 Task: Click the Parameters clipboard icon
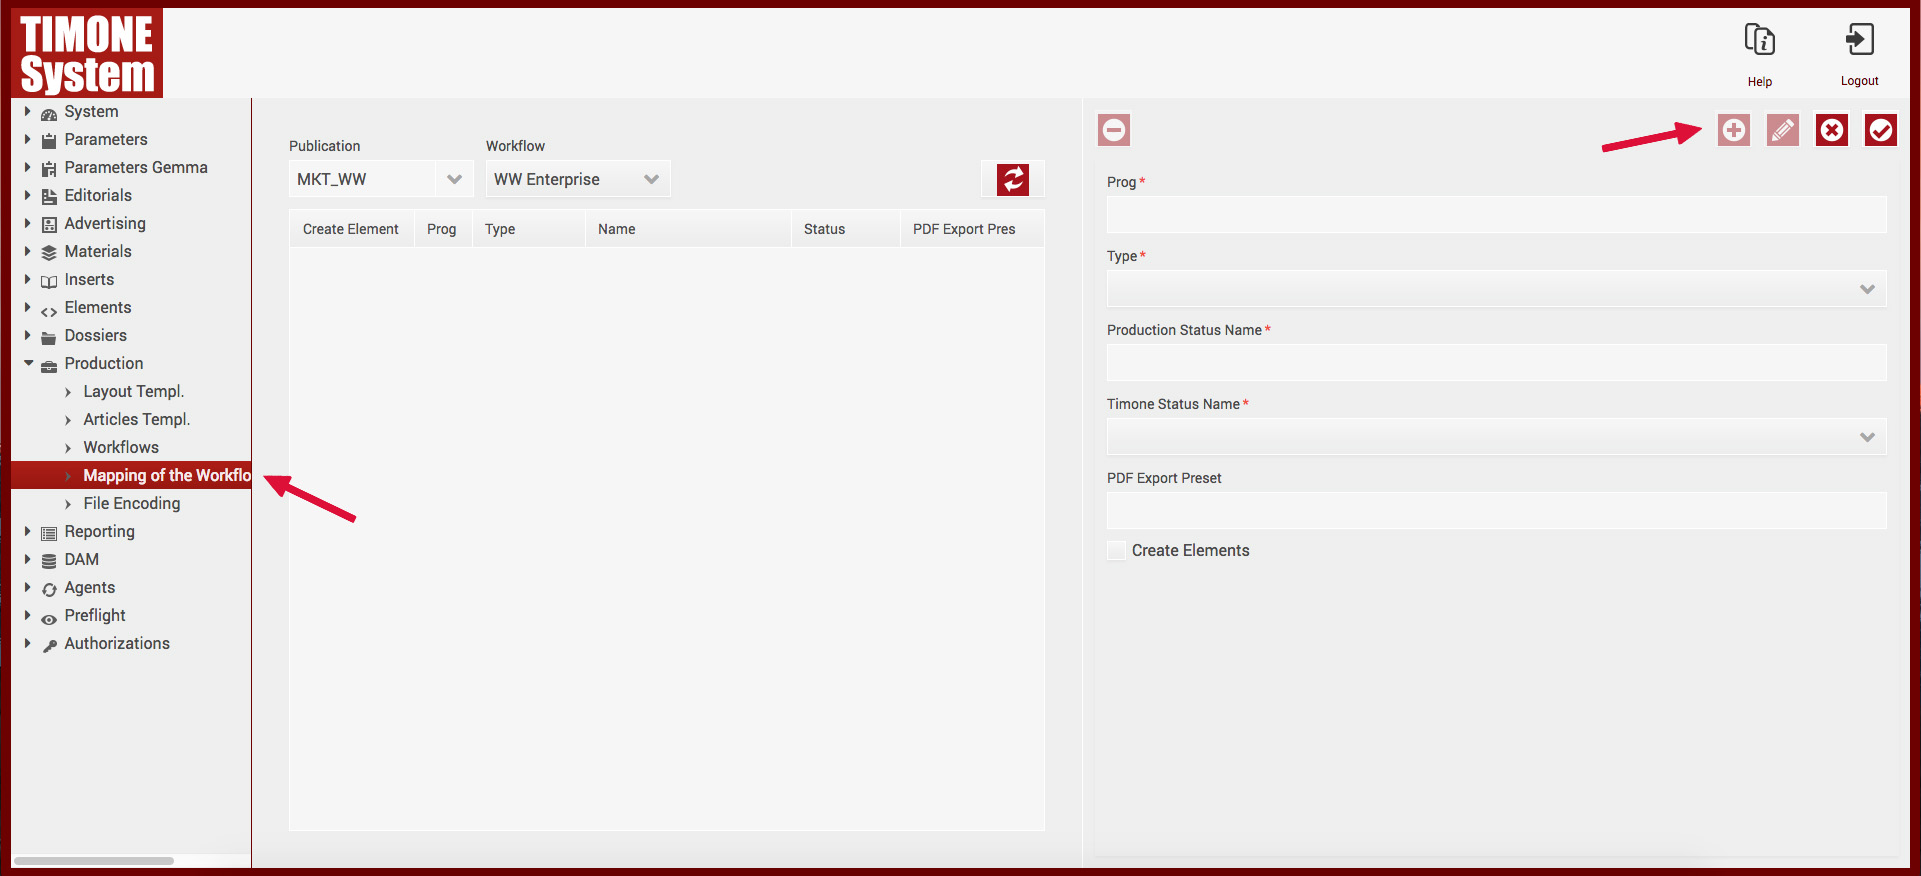pos(49,141)
